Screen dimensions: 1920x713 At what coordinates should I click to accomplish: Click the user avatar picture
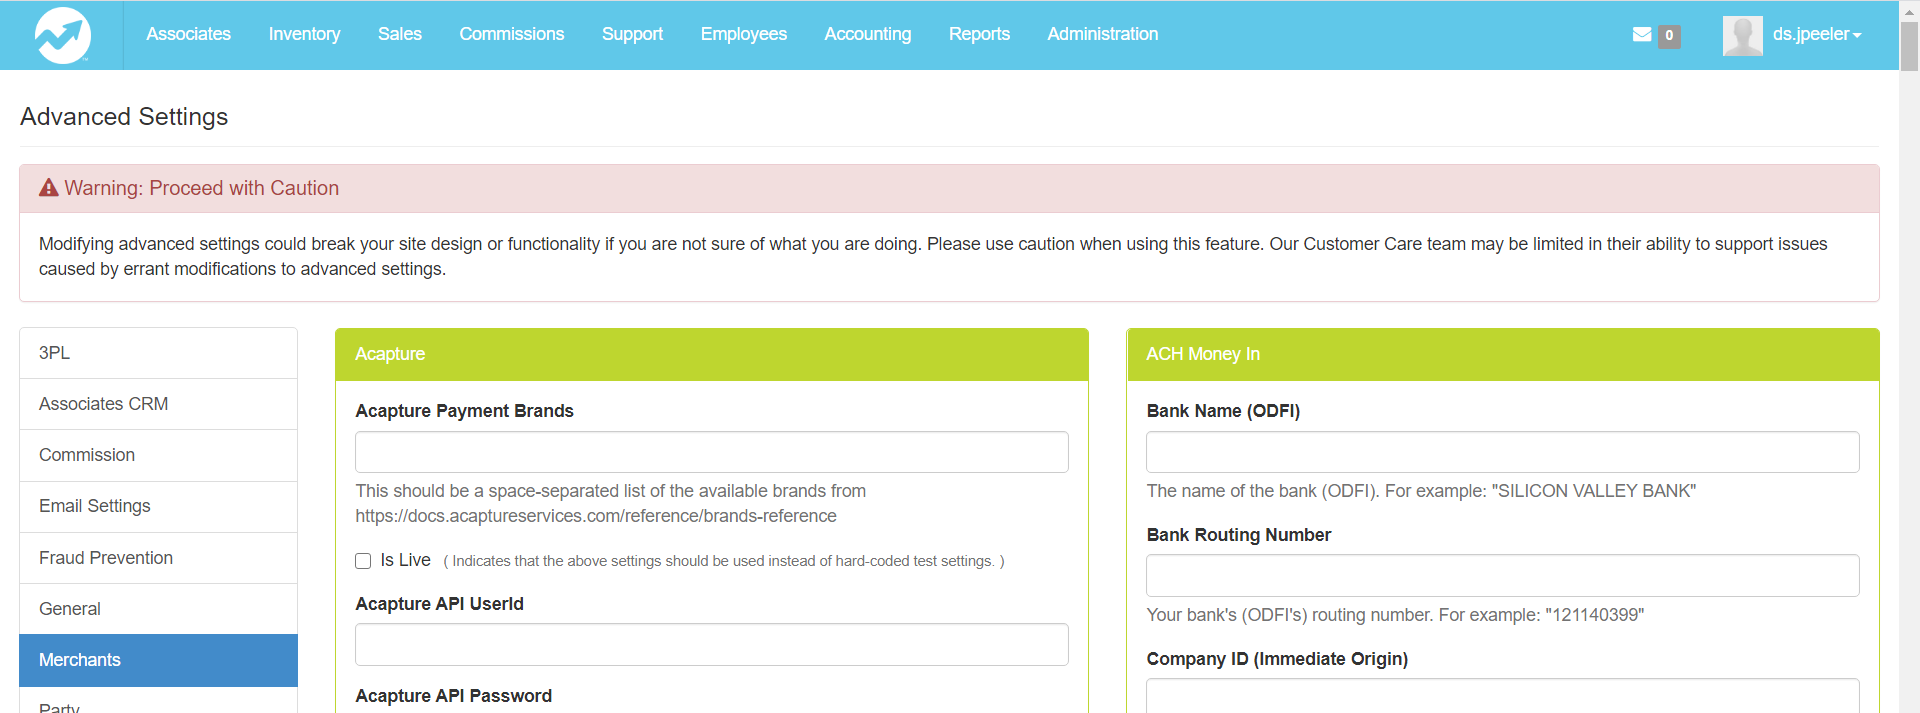click(1742, 36)
